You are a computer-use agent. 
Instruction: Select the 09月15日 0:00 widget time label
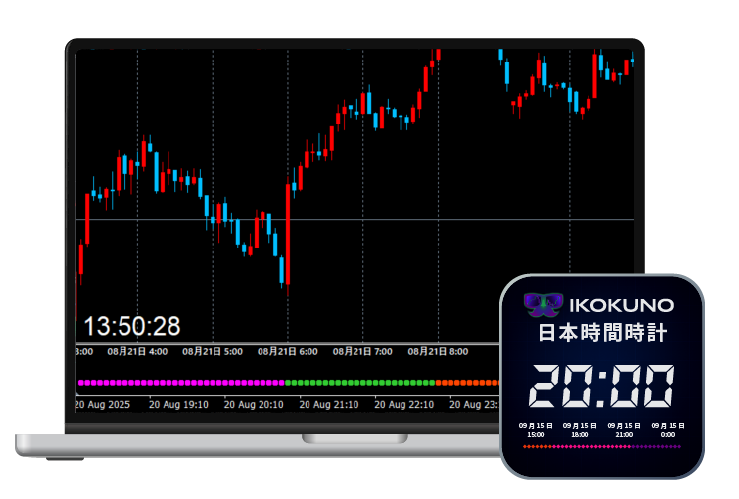pos(667,429)
